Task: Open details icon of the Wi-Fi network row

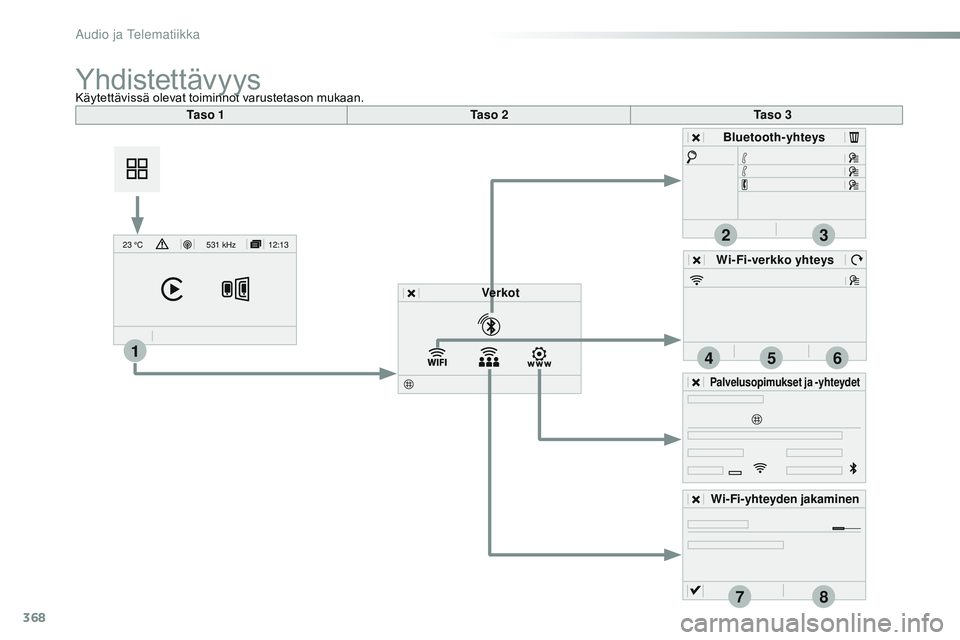Action: [854, 280]
